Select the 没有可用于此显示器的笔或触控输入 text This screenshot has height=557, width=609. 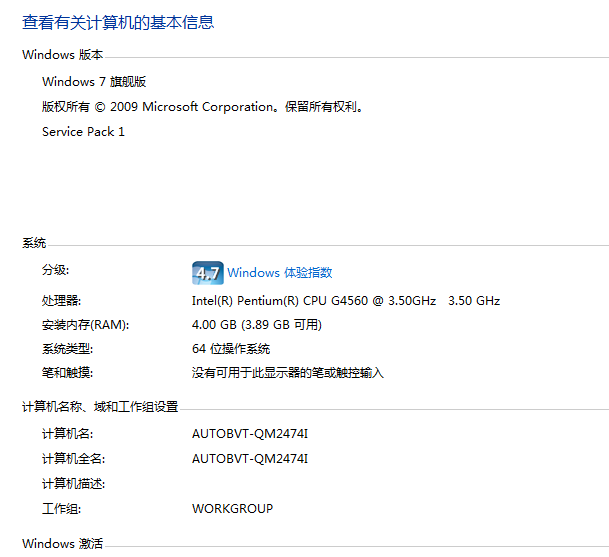click(x=288, y=373)
